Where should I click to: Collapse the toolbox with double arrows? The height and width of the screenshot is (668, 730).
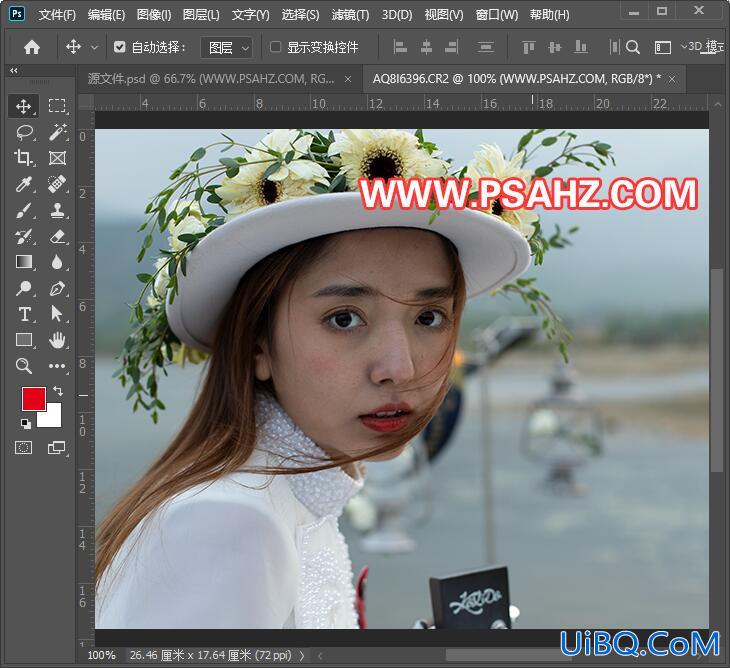pyautogui.click(x=14, y=71)
